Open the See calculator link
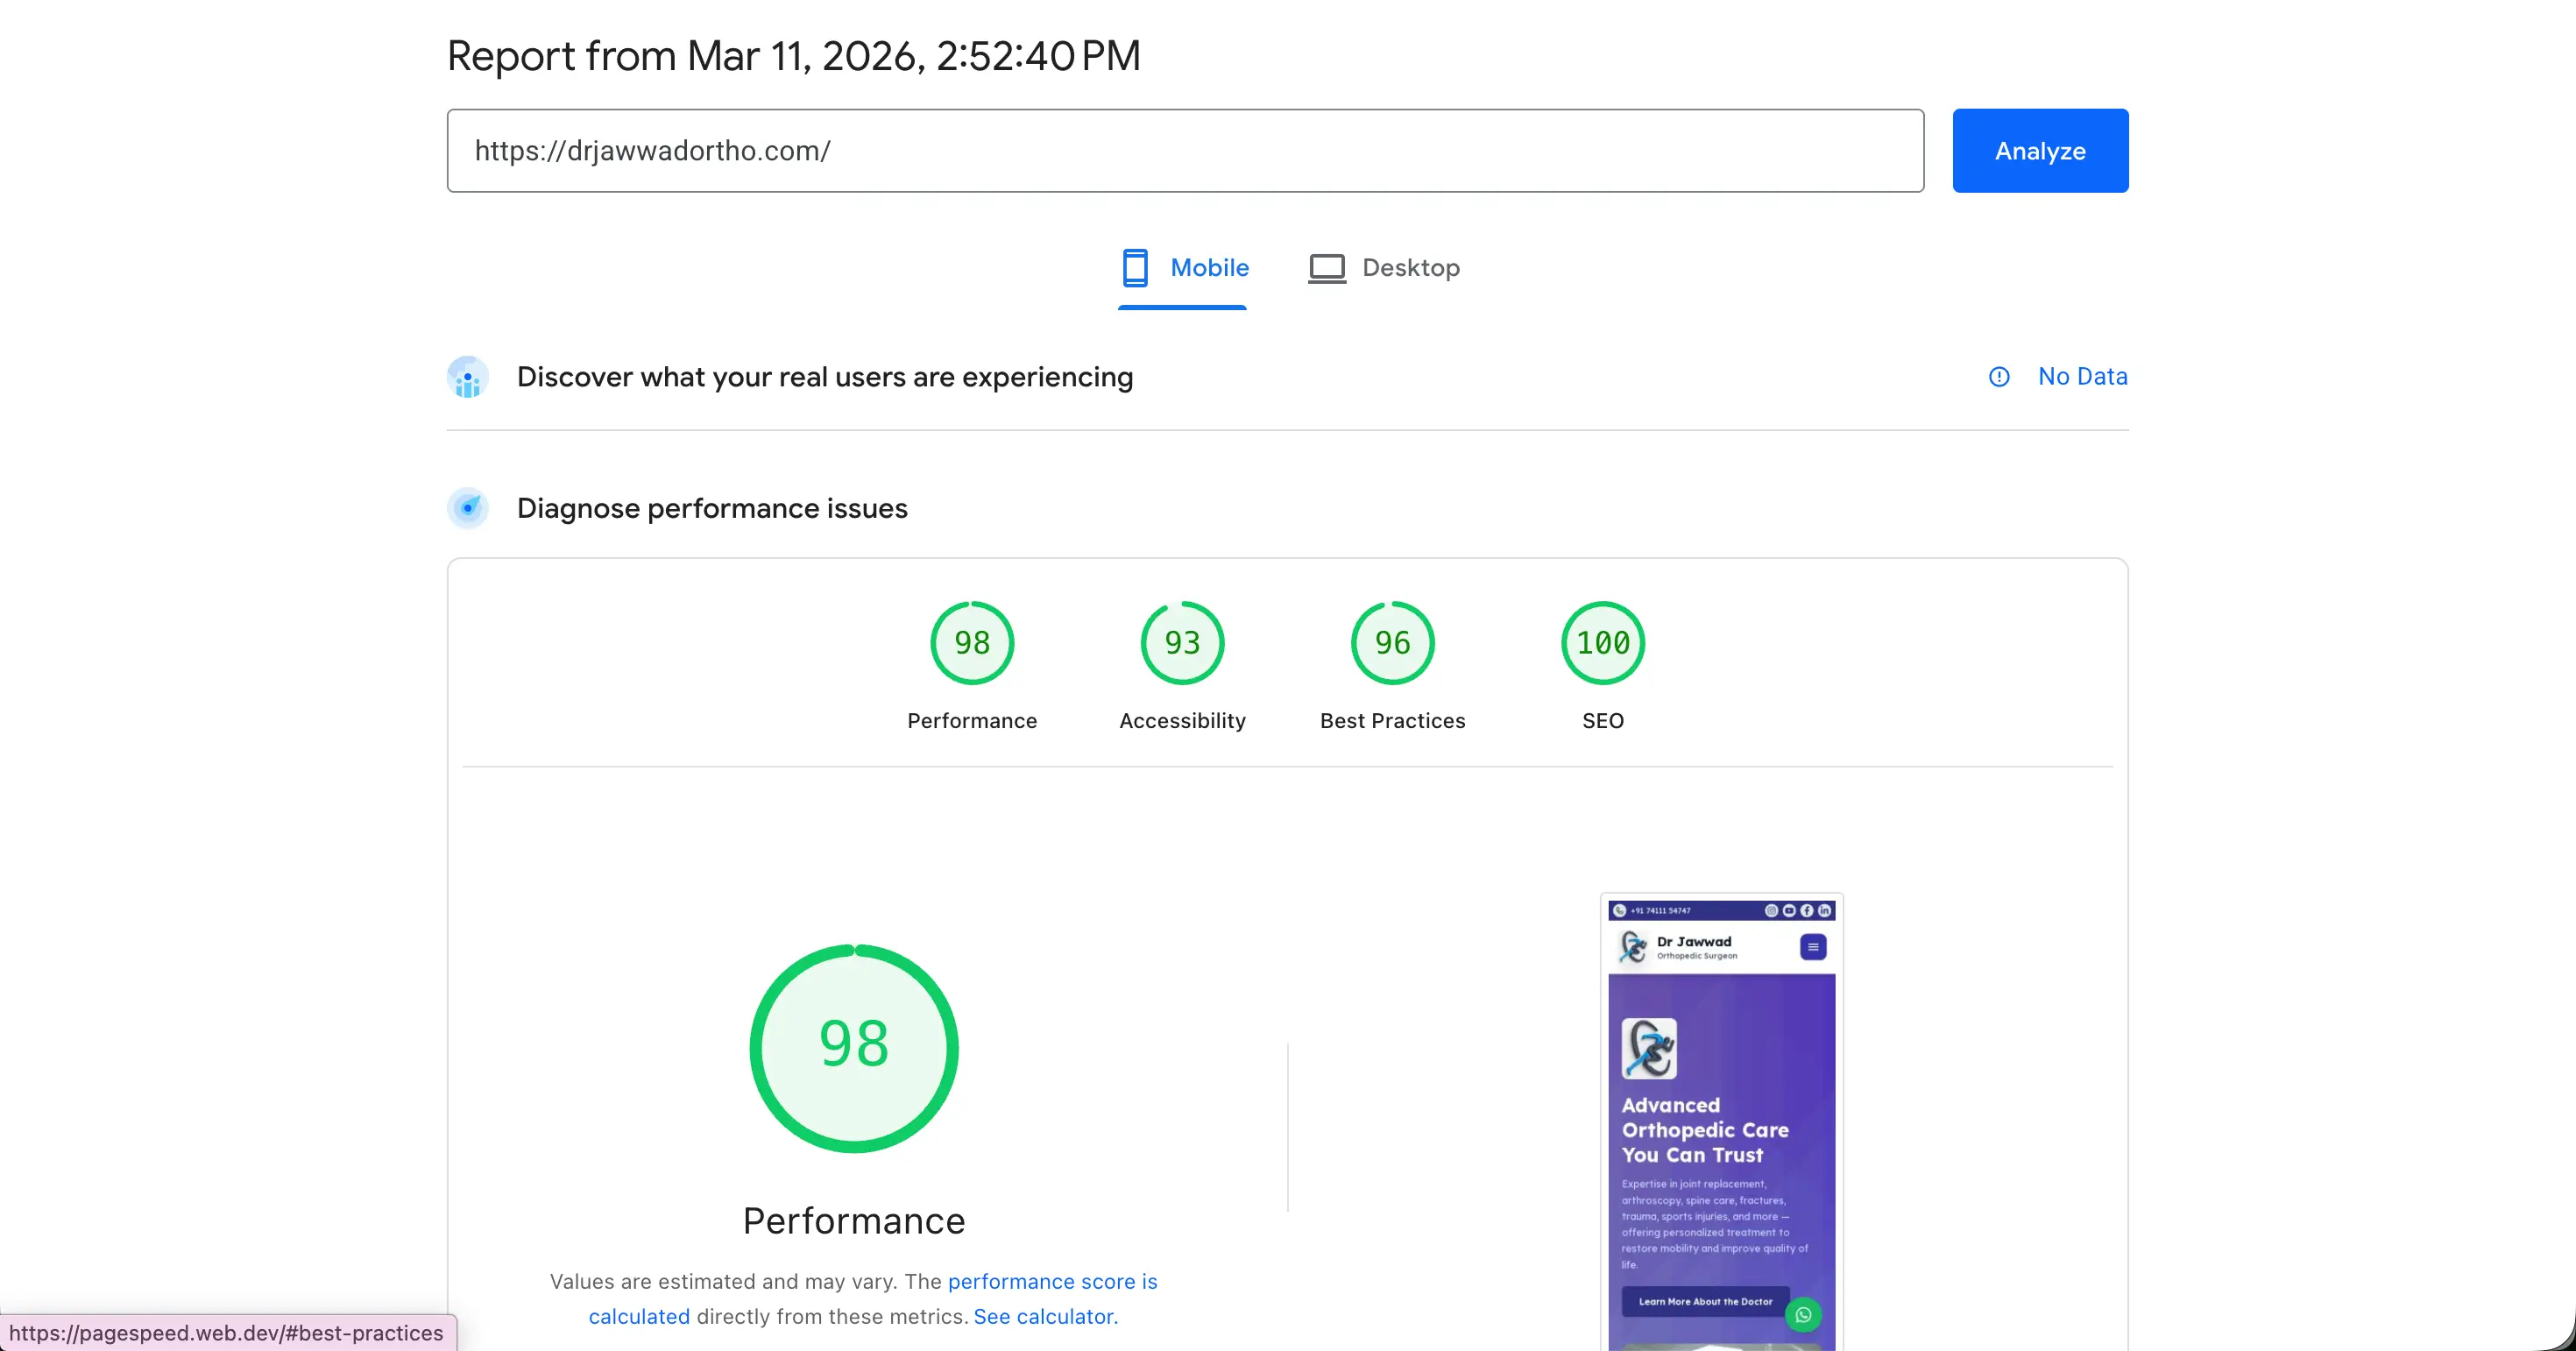Viewport: 2576px width, 1351px height. pos(1044,1316)
